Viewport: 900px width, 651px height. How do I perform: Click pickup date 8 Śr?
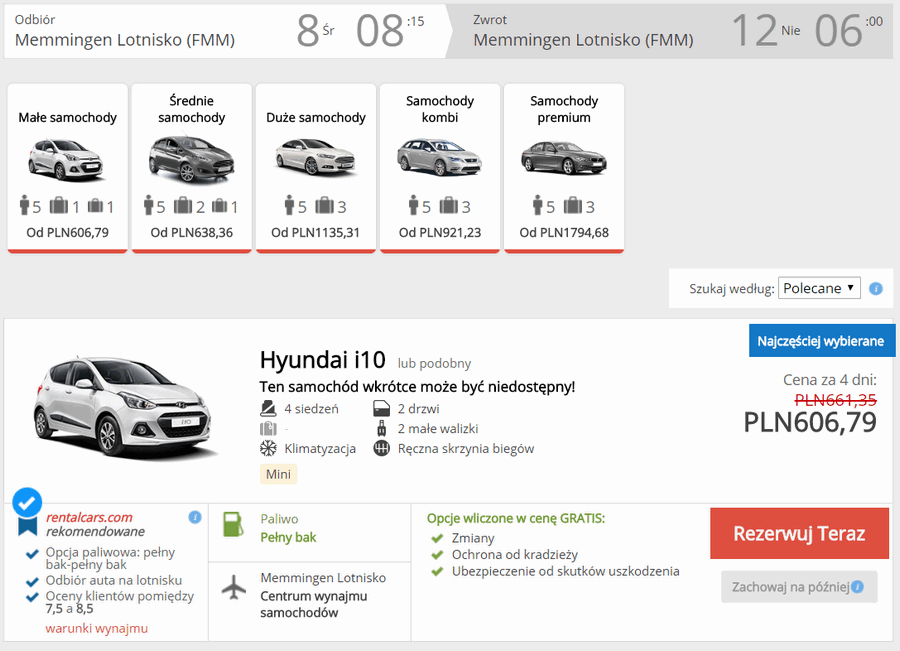315,30
